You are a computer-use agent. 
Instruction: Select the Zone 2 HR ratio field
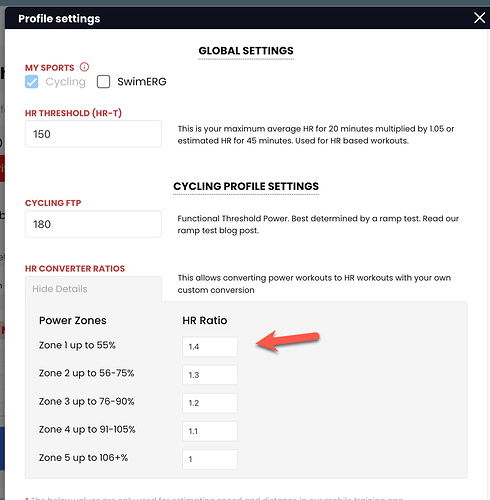[x=210, y=375]
